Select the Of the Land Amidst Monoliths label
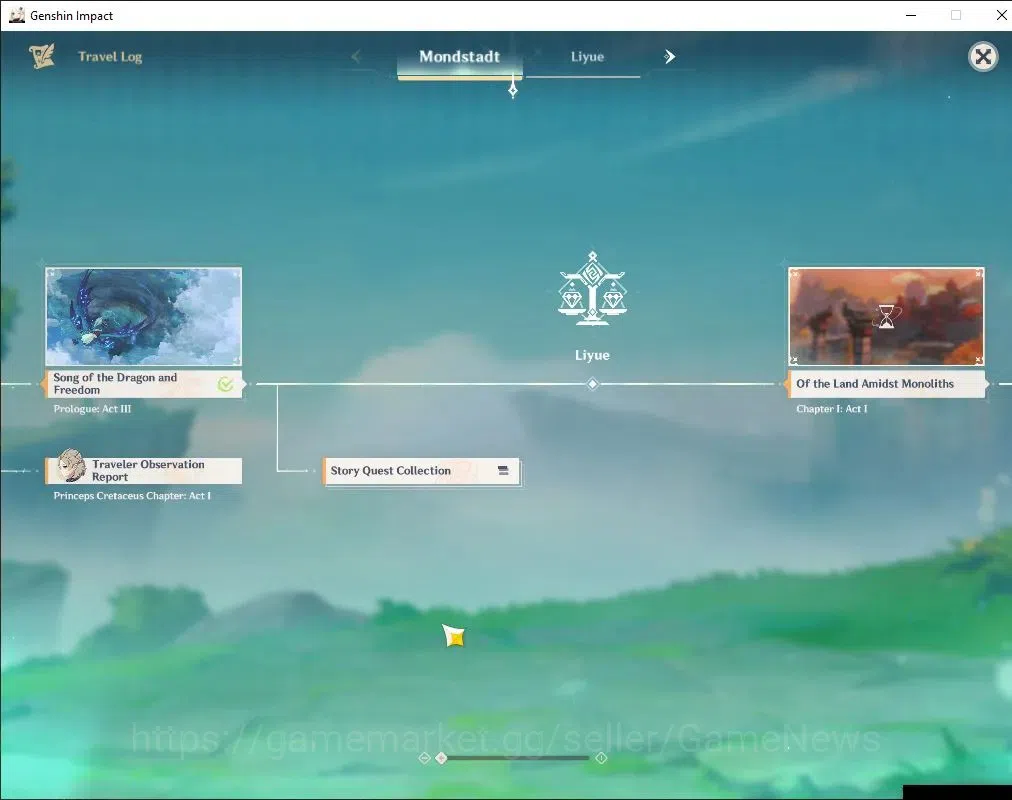This screenshot has width=1012, height=800. coord(886,384)
